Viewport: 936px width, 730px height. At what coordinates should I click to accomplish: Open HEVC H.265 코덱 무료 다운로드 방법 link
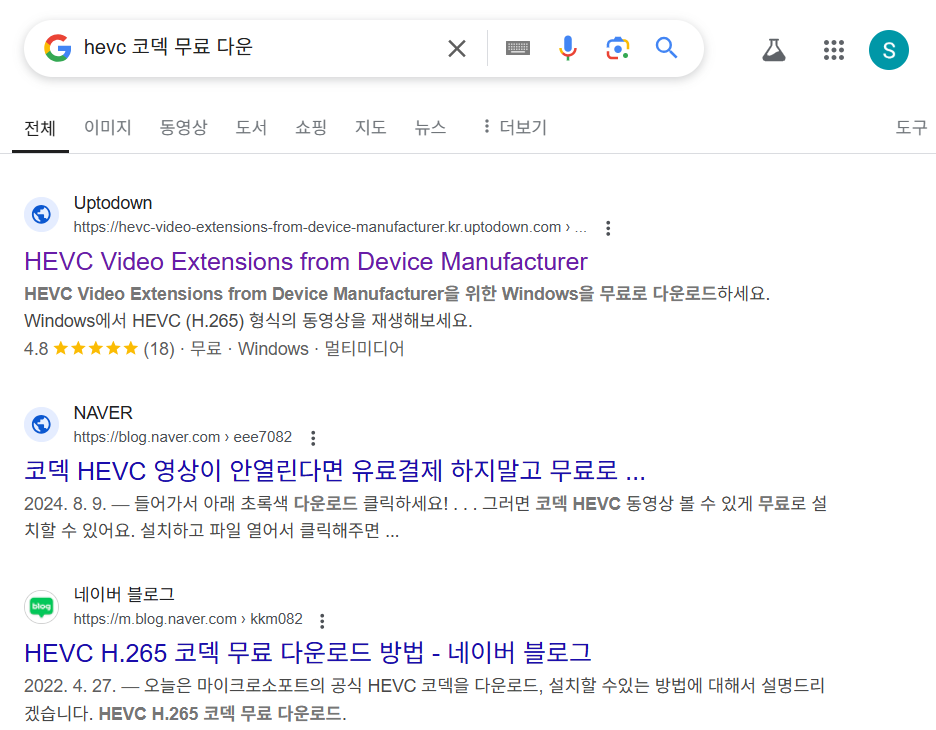pyautogui.click(x=307, y=653)
